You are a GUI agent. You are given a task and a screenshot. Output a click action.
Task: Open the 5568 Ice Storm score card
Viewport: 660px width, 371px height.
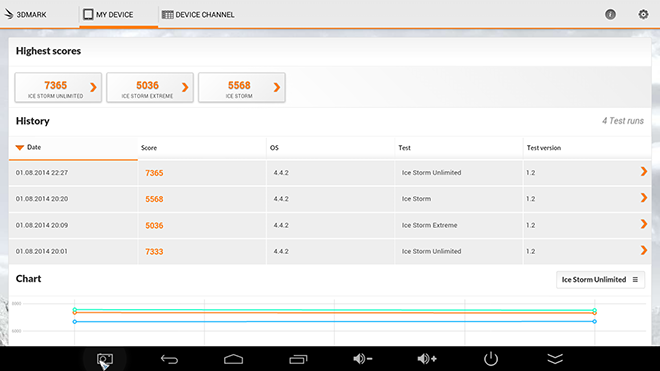pyautogui.click(x=242, y=88)
